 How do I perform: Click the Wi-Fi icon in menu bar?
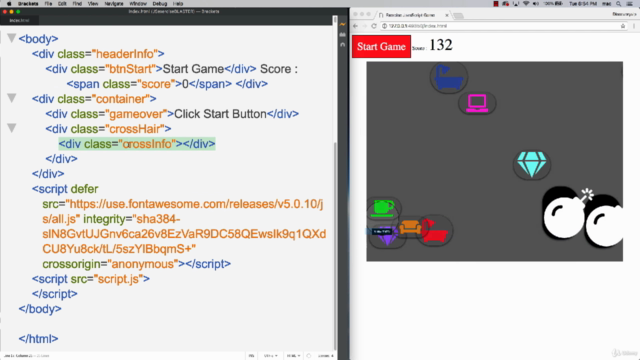(526, 4)
